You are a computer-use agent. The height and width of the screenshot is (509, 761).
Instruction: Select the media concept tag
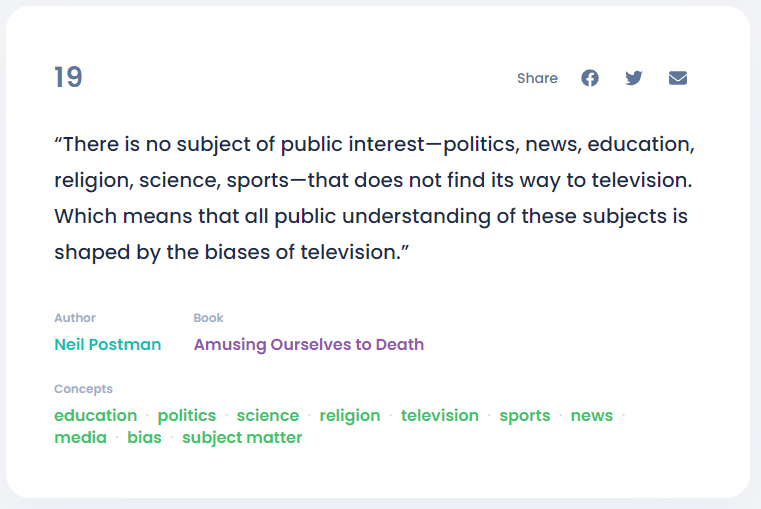coord(81,438)
